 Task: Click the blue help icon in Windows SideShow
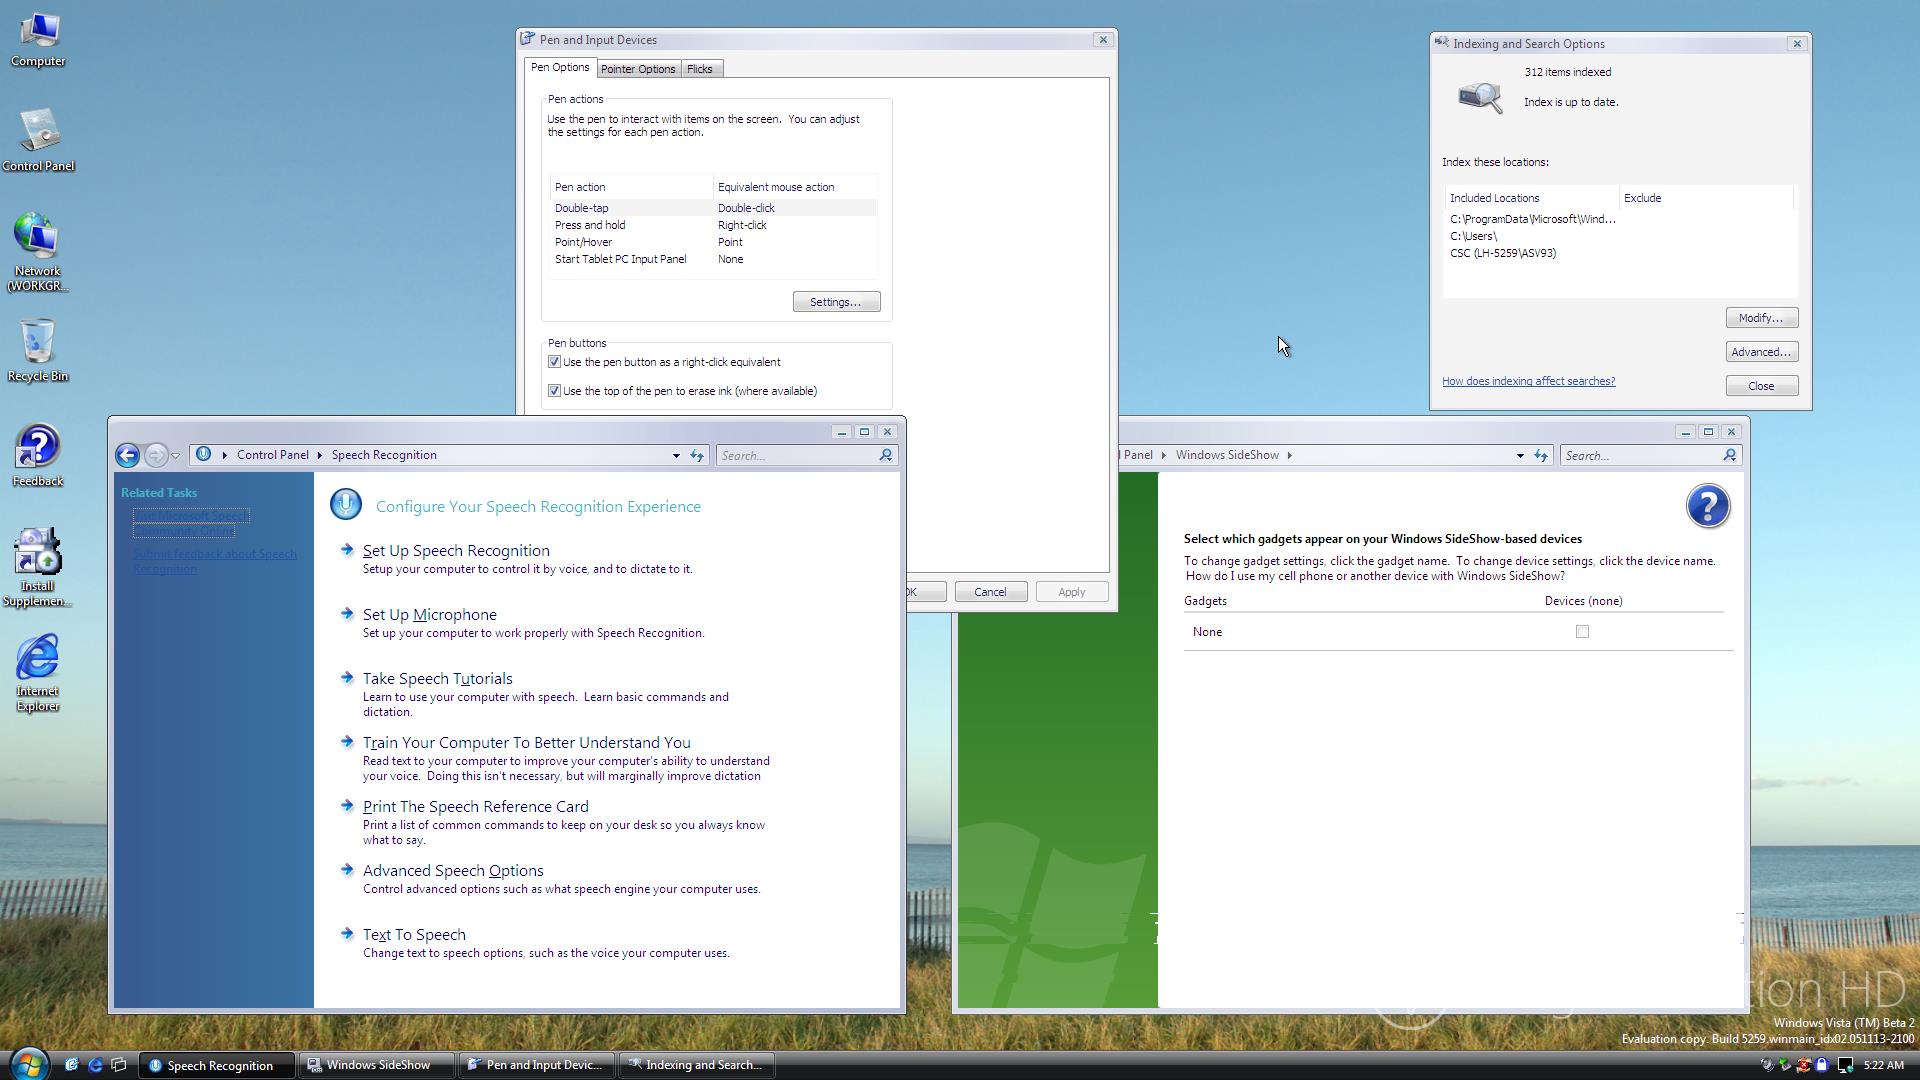pyautogui.click(x=1707, y=507)
